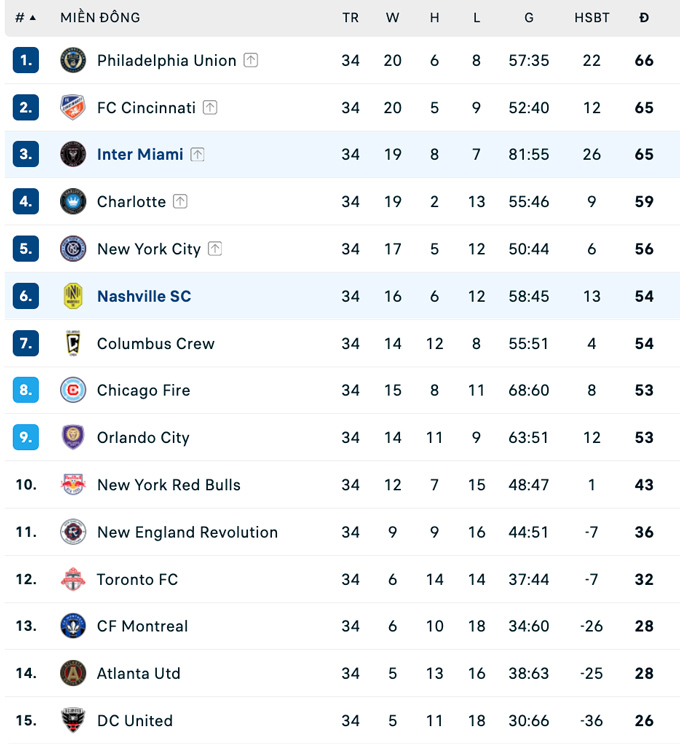The height and width of the screenshot is (744, 680).
Task: Click the Philadelphia Union club crest
Action: 73,60
